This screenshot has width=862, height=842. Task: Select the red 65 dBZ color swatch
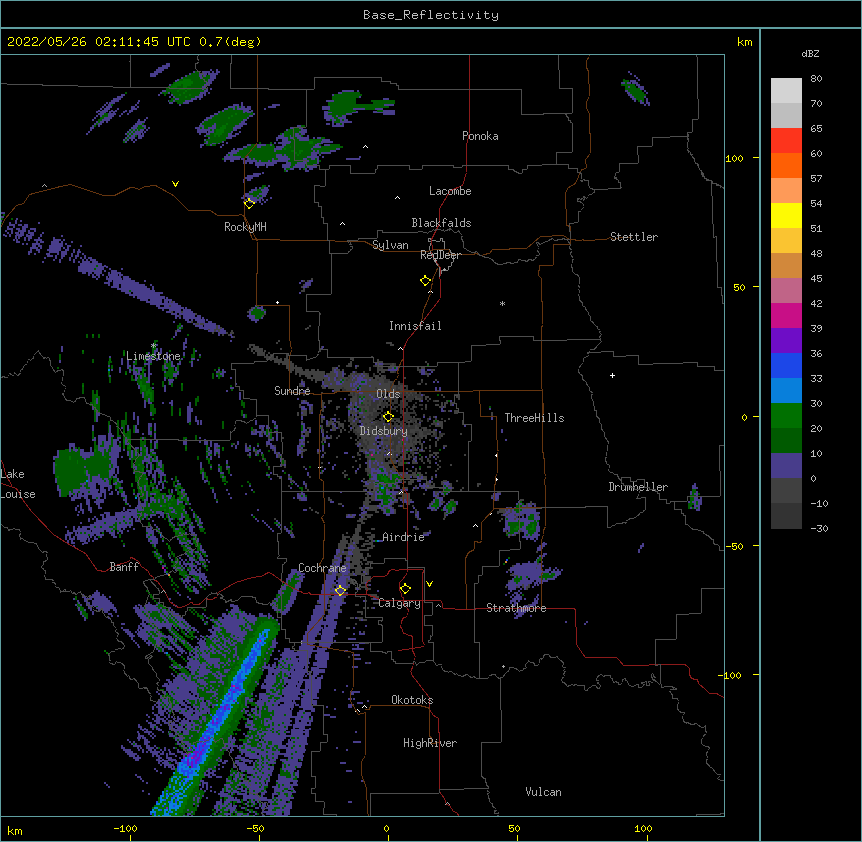786,140
